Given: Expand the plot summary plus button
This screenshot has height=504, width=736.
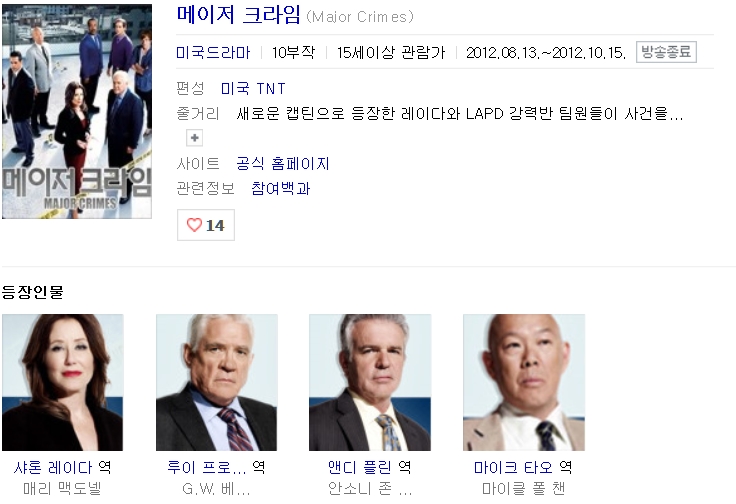Looking at the screenshot, I should tap(194, 138).
